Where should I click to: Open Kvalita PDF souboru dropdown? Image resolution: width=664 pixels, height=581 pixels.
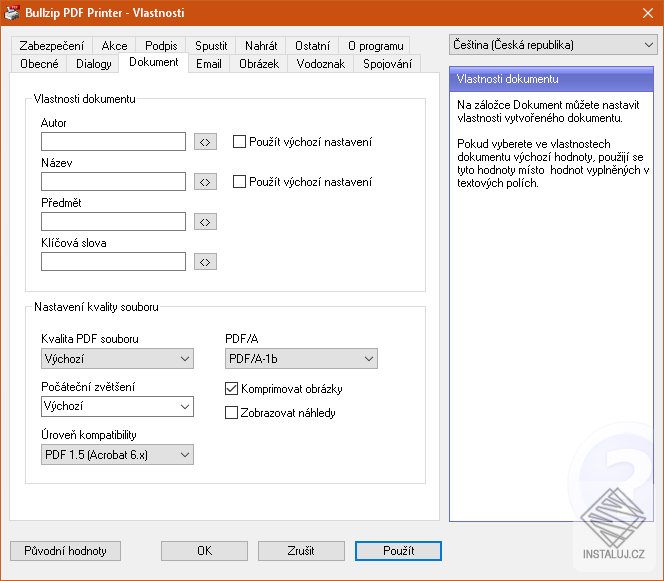pos(117,359)
